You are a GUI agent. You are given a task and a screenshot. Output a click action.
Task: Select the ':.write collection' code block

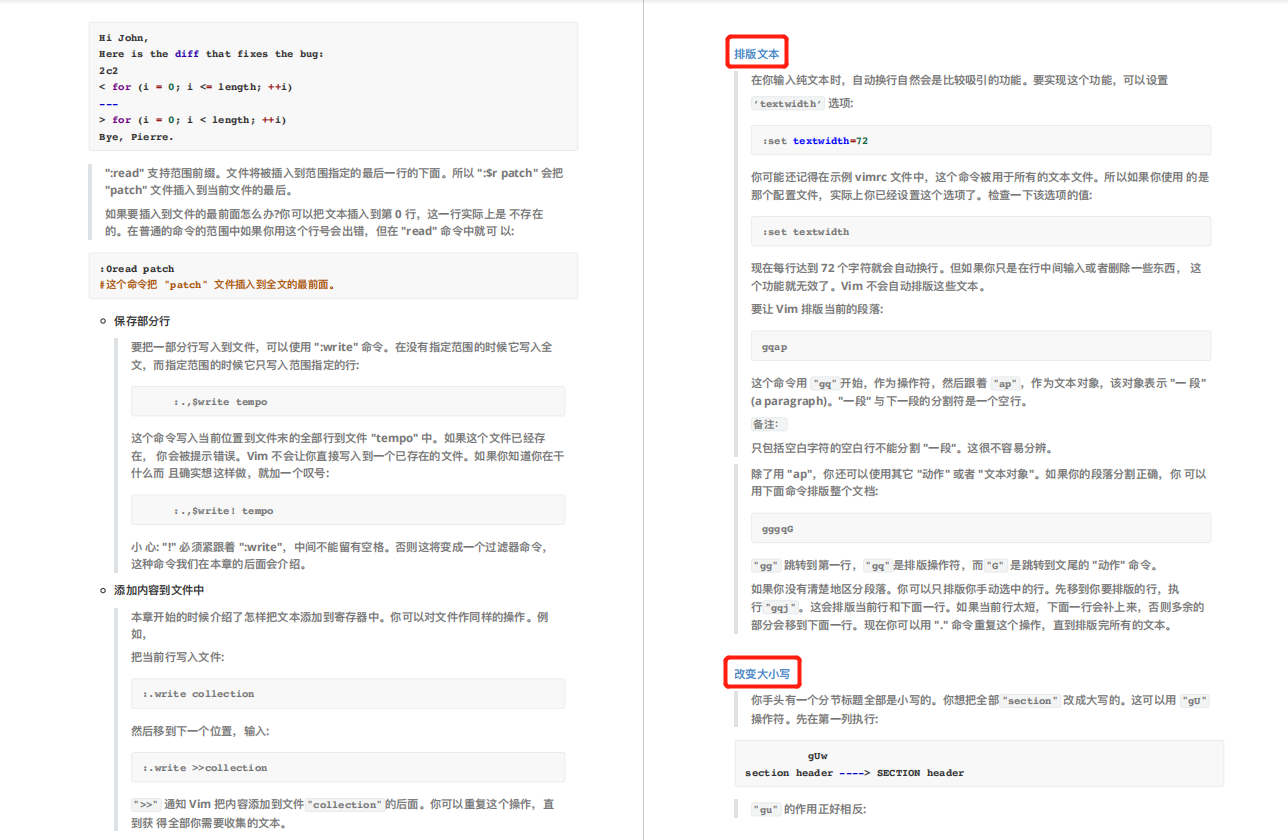tap(348, 694)
